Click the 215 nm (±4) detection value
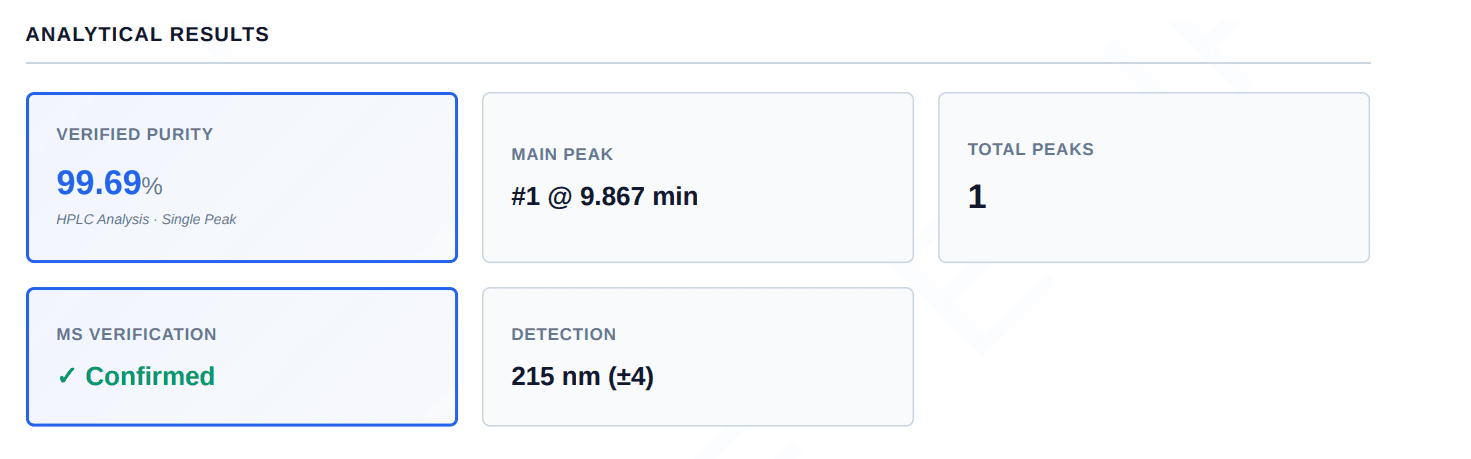 [583, 376]
